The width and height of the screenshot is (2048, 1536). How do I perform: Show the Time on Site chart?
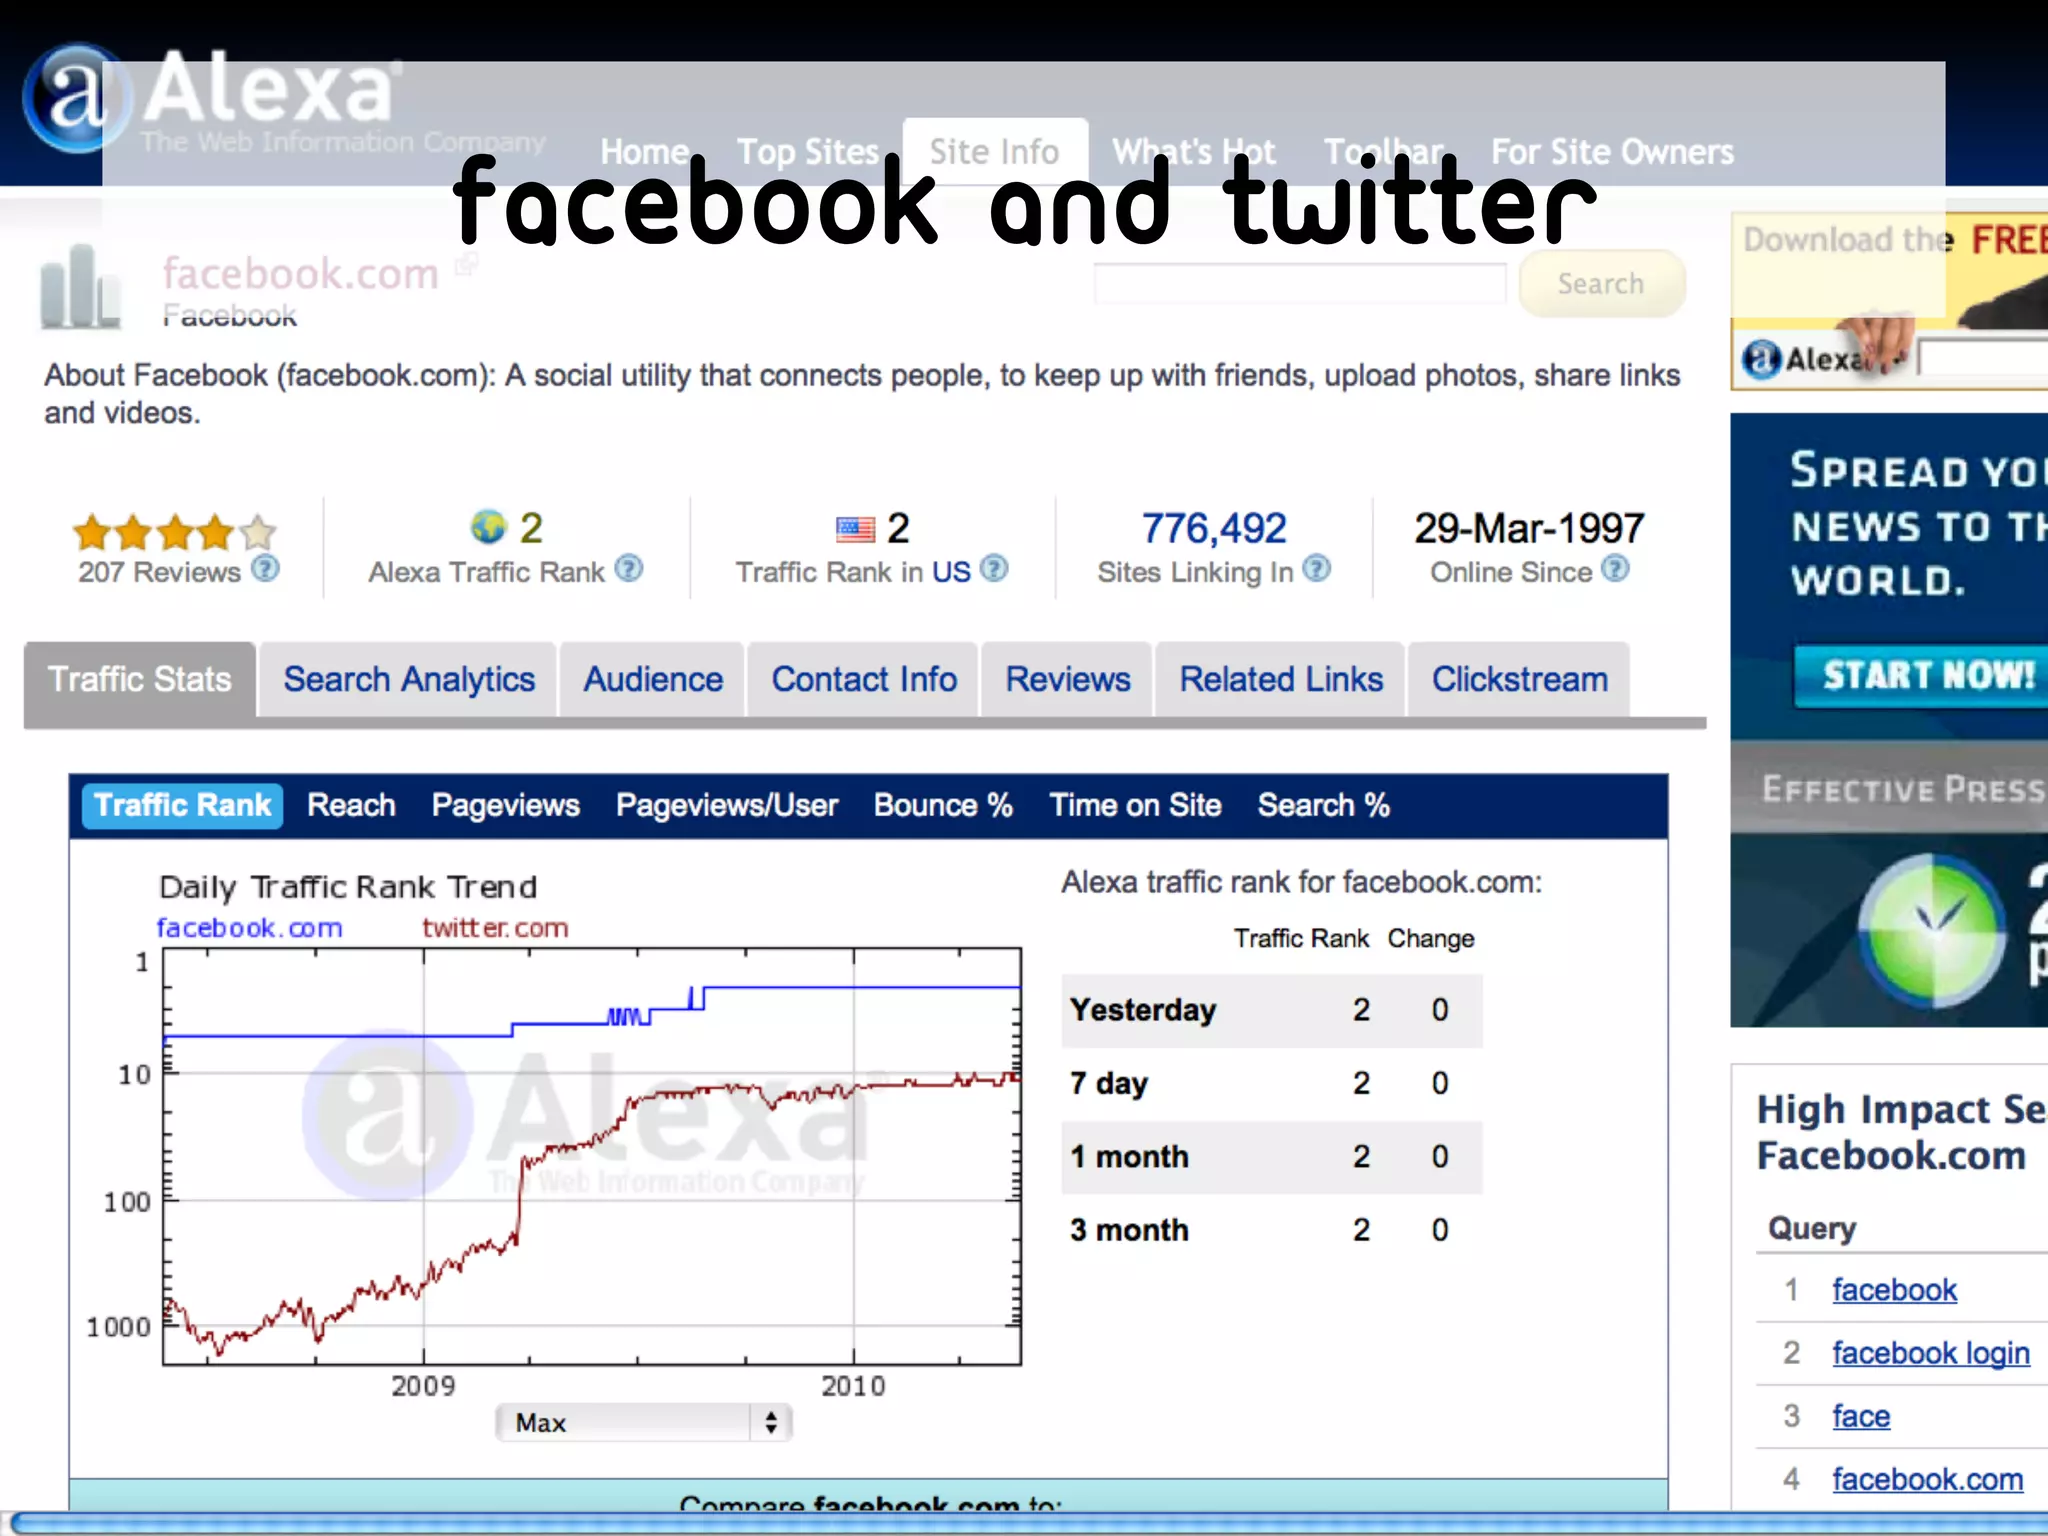[1135, 805]
